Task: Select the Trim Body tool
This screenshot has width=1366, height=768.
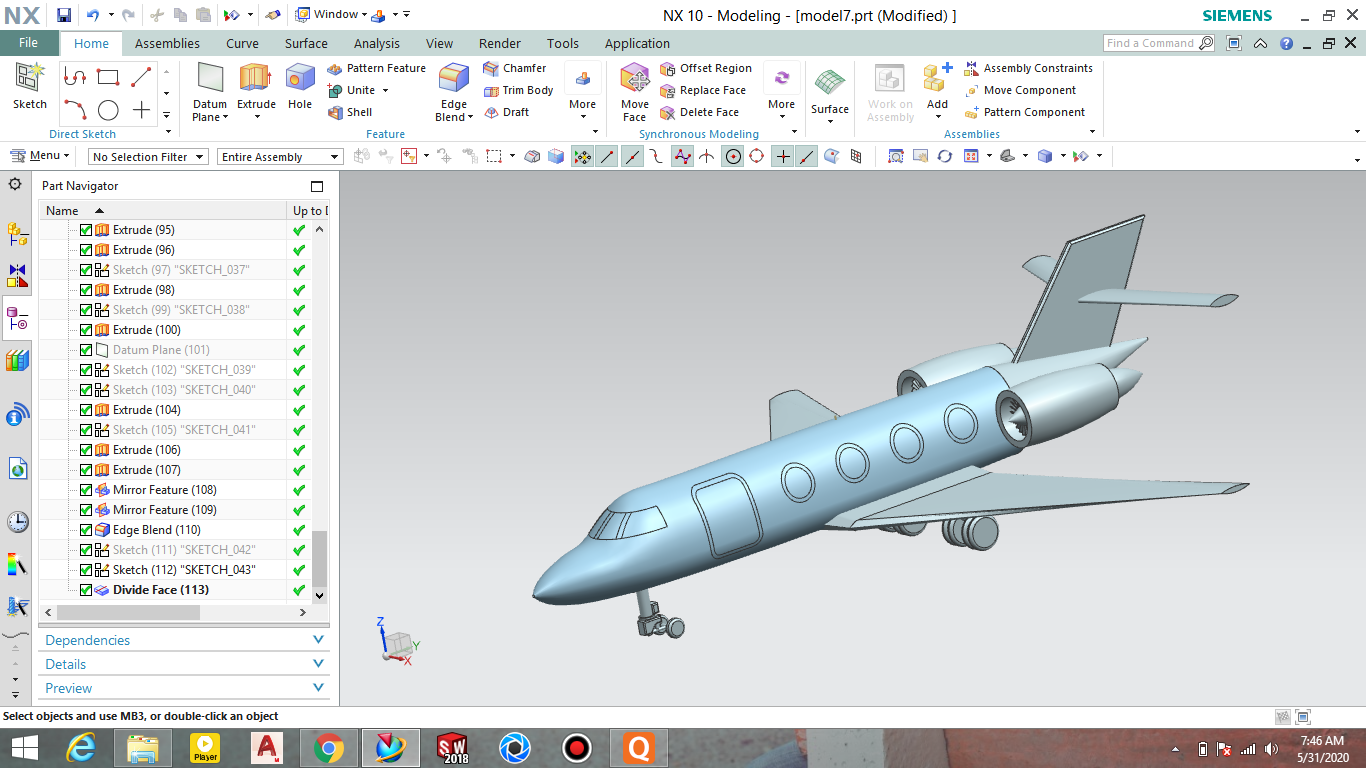Action: point(518,90)
